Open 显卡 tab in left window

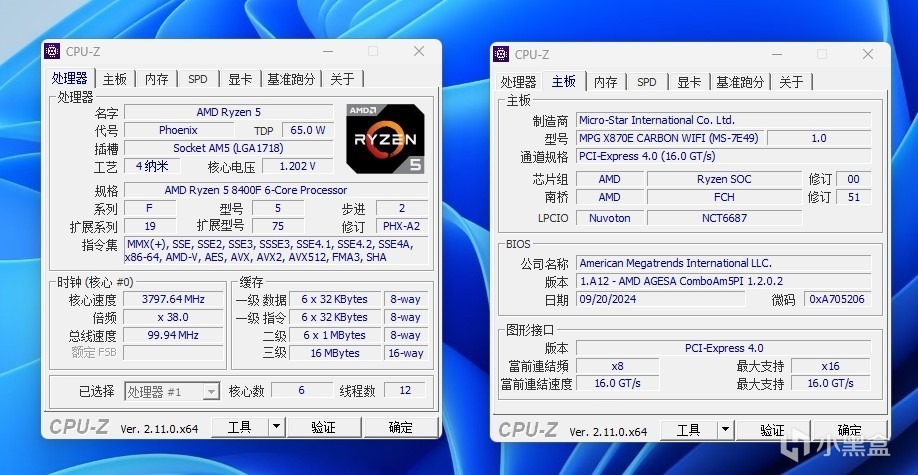point(240,79)
